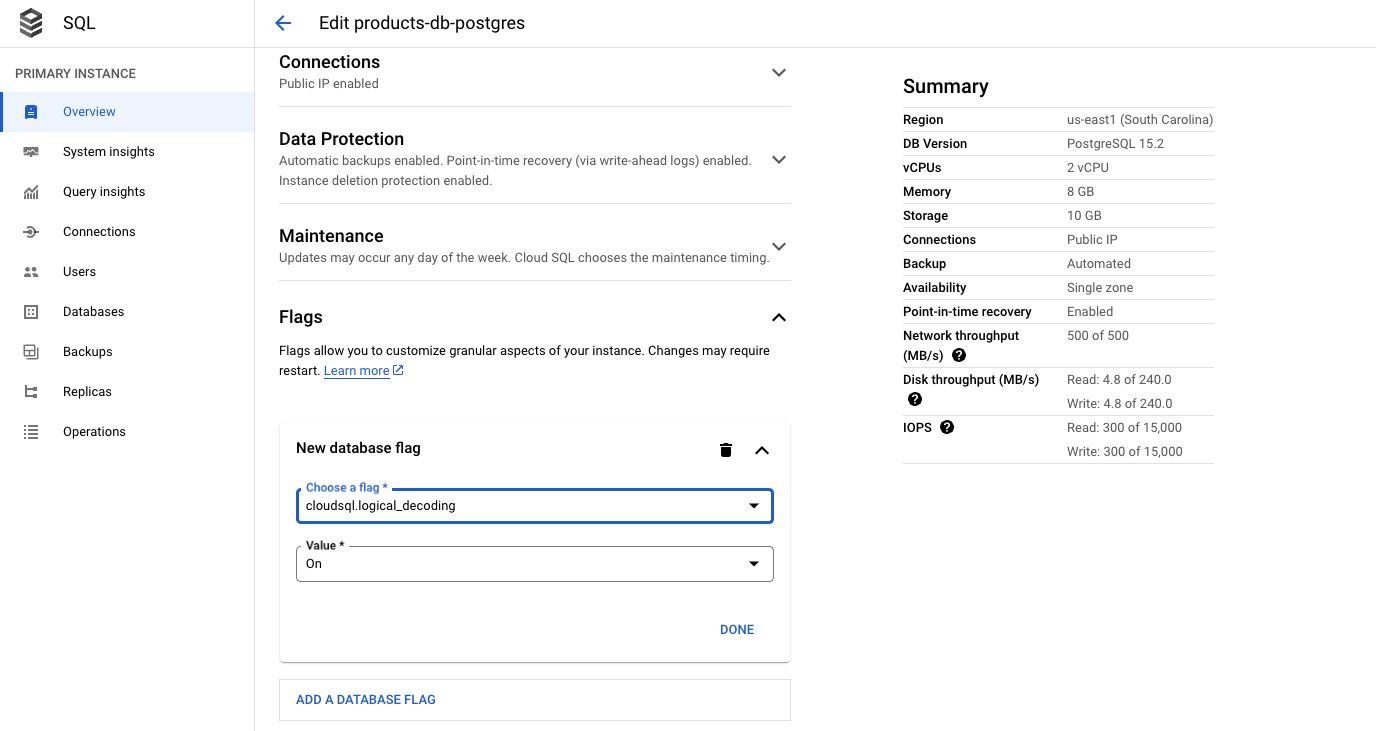Expand the Data Protection section chevron
The width and height of the screenshot is (1376, 731).
pos(779,160)
